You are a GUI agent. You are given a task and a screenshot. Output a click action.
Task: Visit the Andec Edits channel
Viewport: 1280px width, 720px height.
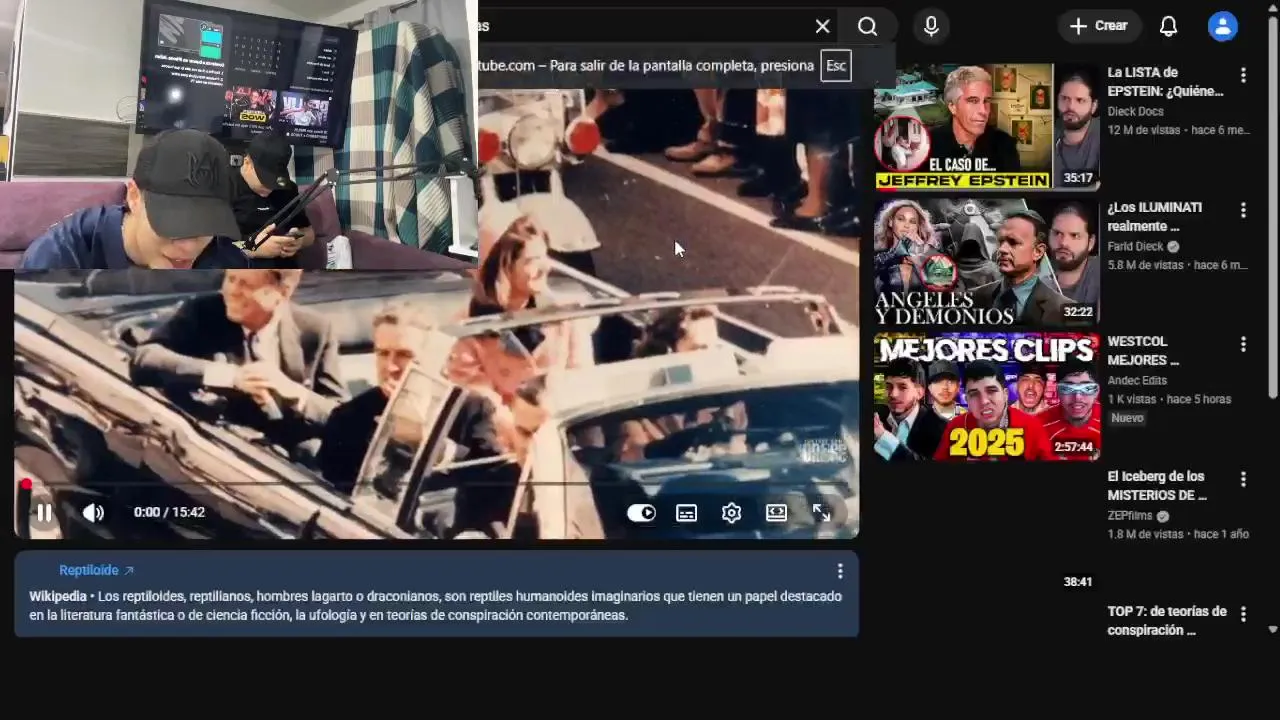pos(1137,381)
